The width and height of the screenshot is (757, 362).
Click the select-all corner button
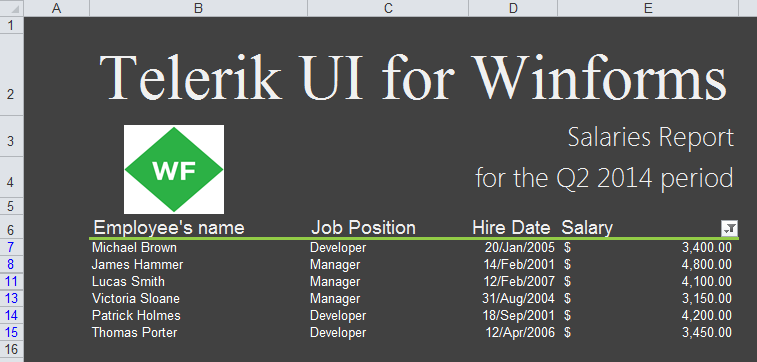[12, 8]
